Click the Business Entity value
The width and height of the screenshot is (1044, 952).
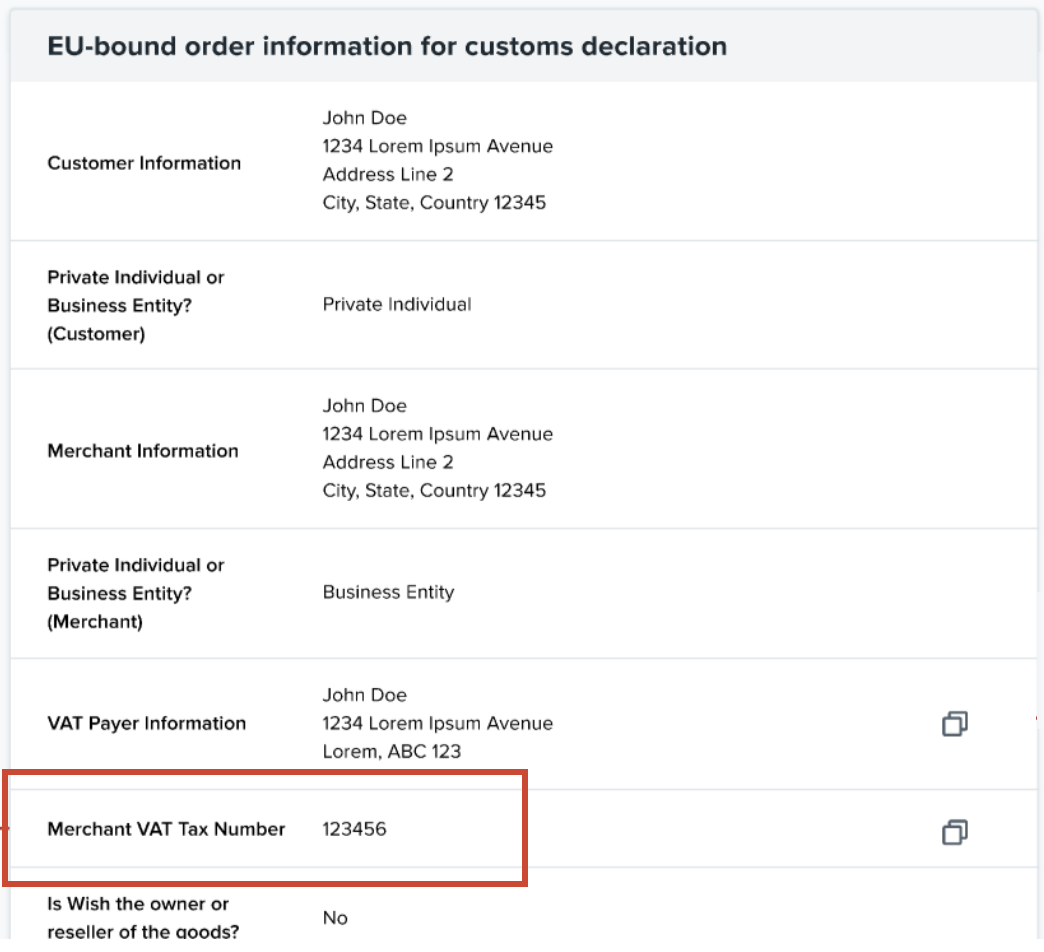pyautogui.click(x=388, y=592)
